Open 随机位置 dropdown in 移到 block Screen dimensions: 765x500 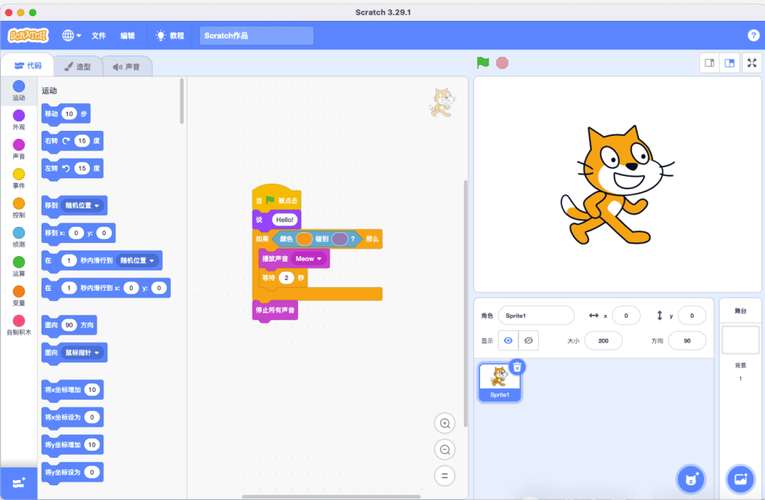[83, 205]
